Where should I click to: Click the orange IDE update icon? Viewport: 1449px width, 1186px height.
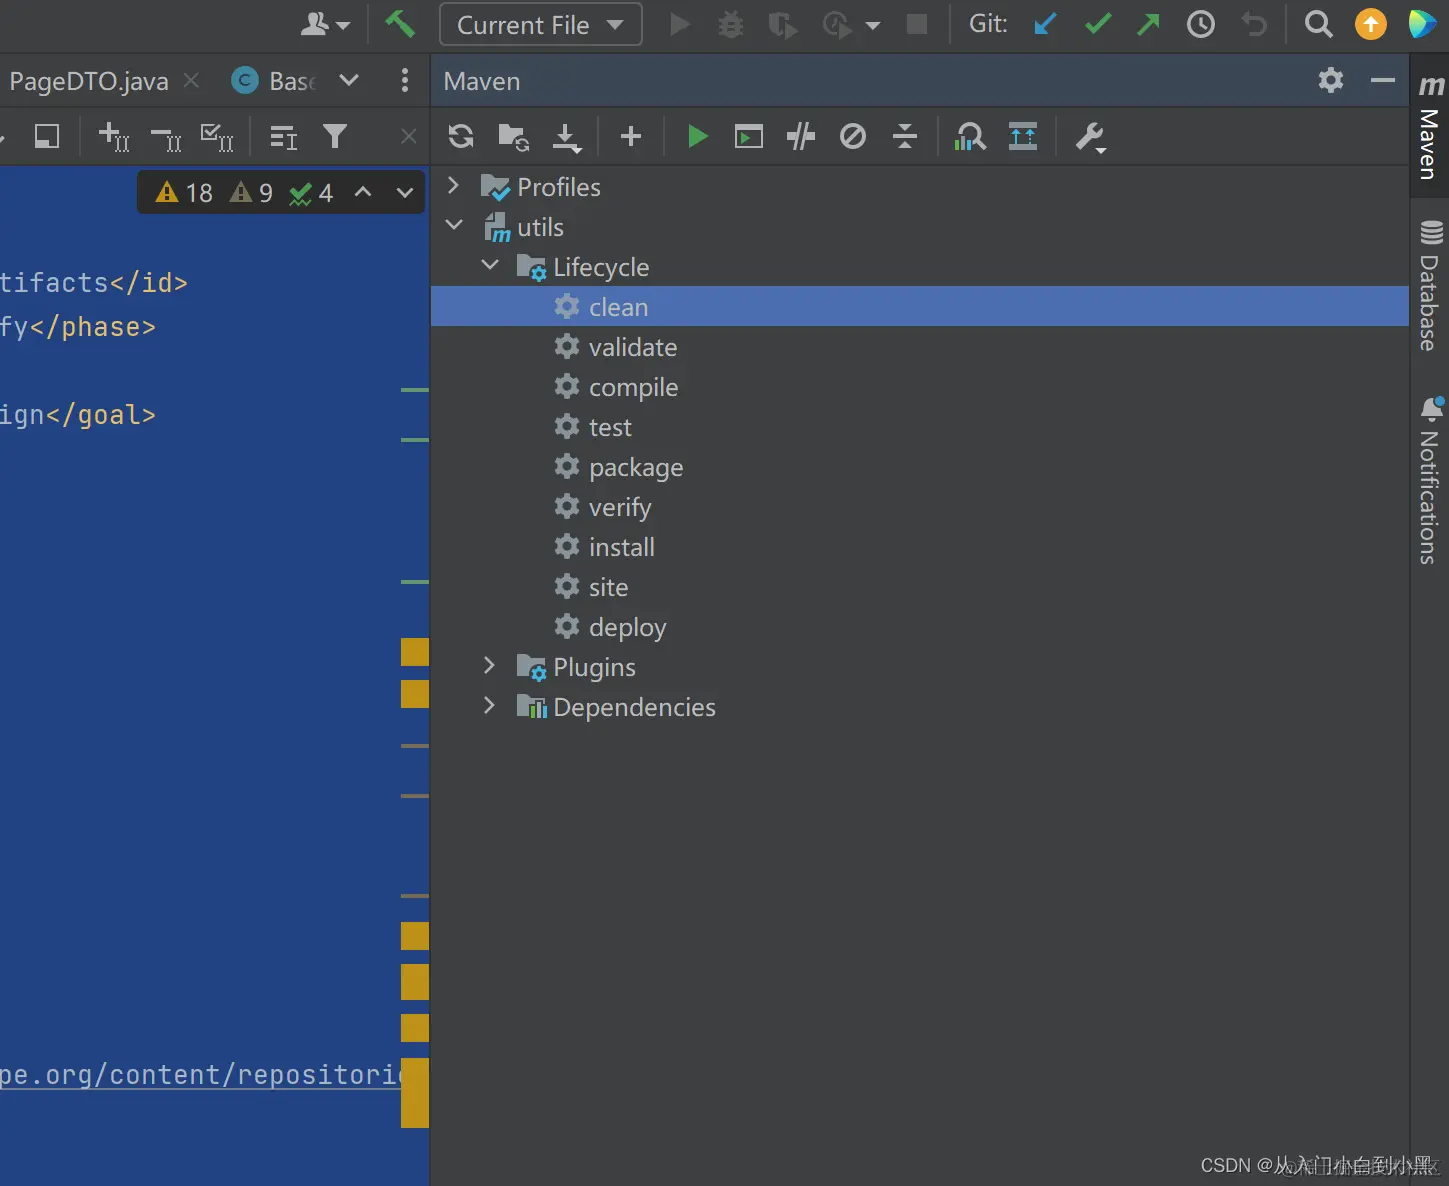click(x=1370, y=24)
